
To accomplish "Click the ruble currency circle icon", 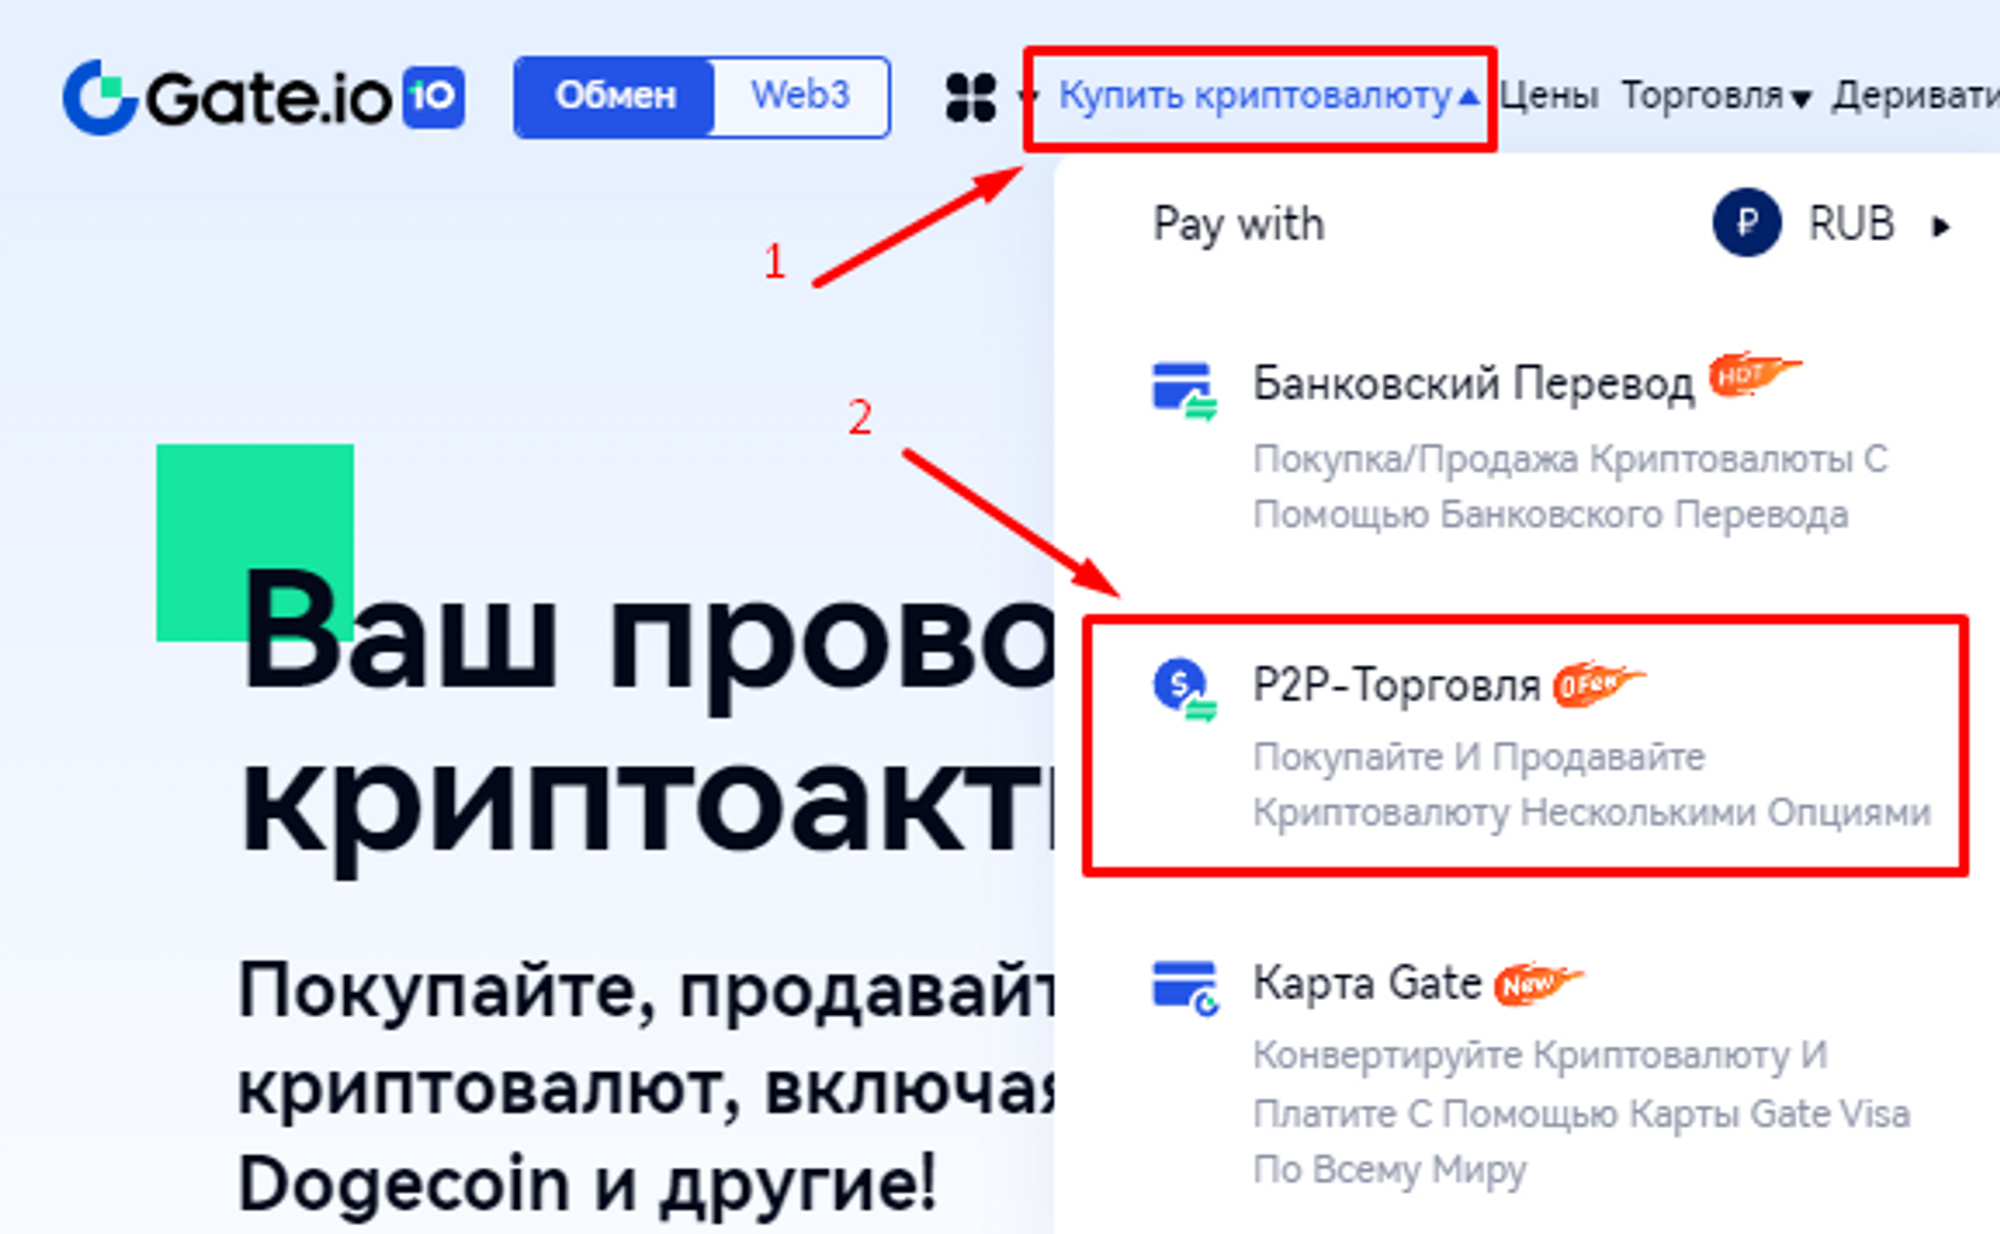I will tap(1746, 223).
